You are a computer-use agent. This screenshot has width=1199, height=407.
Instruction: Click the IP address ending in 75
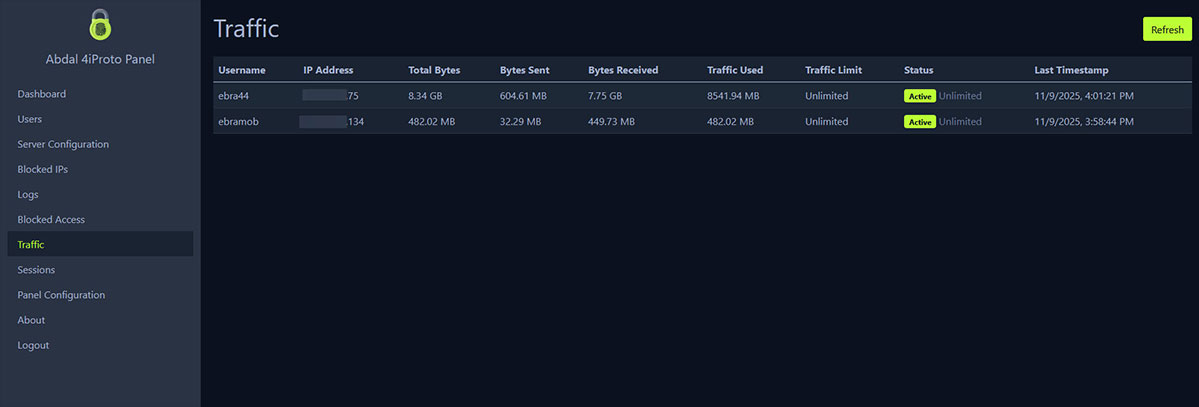coord(330,96)
